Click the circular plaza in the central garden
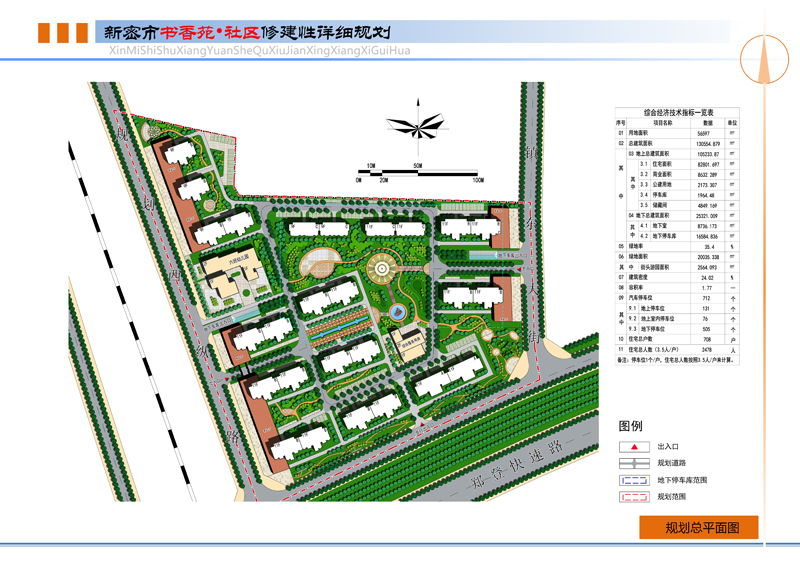The image size is (800, 566). point(381,268)
